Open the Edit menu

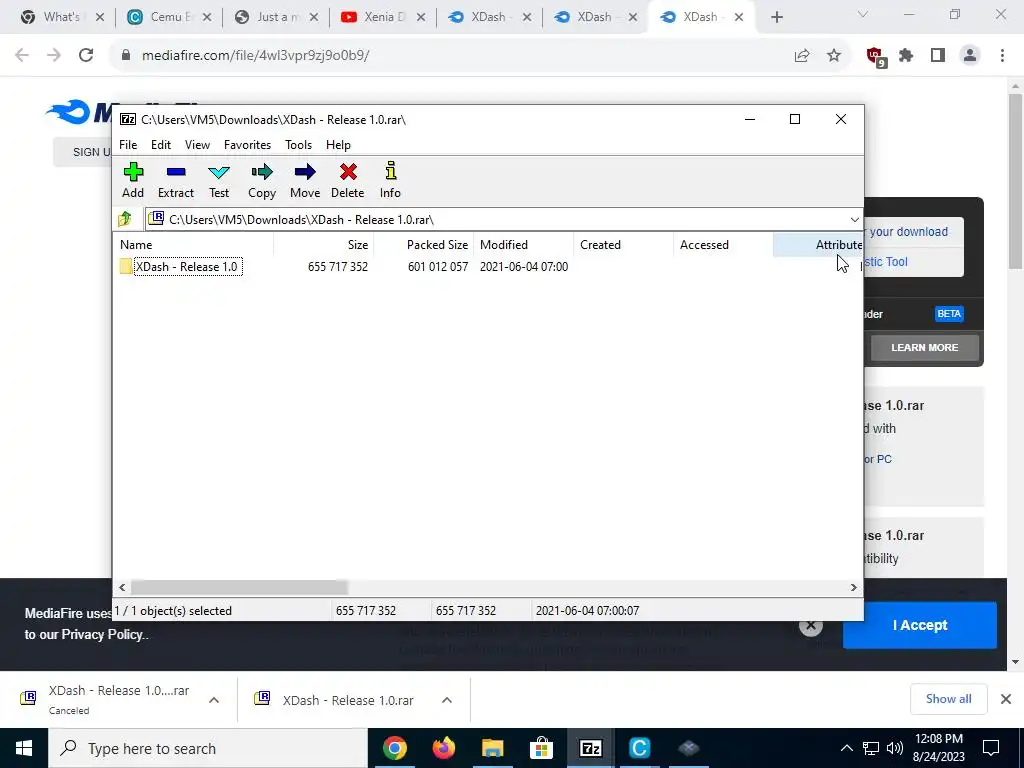[x=161, y=145]
